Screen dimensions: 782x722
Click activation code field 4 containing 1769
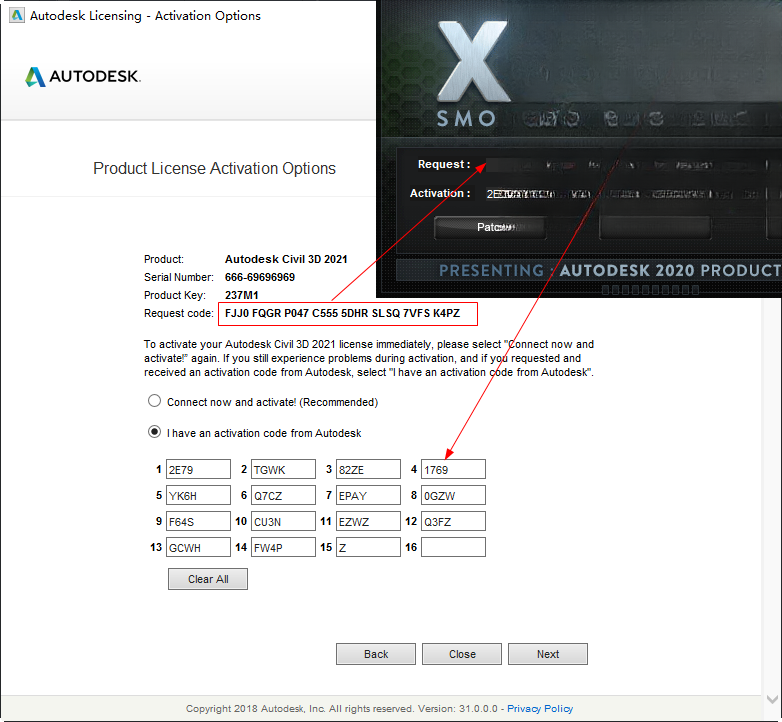(x=453, y=469)
